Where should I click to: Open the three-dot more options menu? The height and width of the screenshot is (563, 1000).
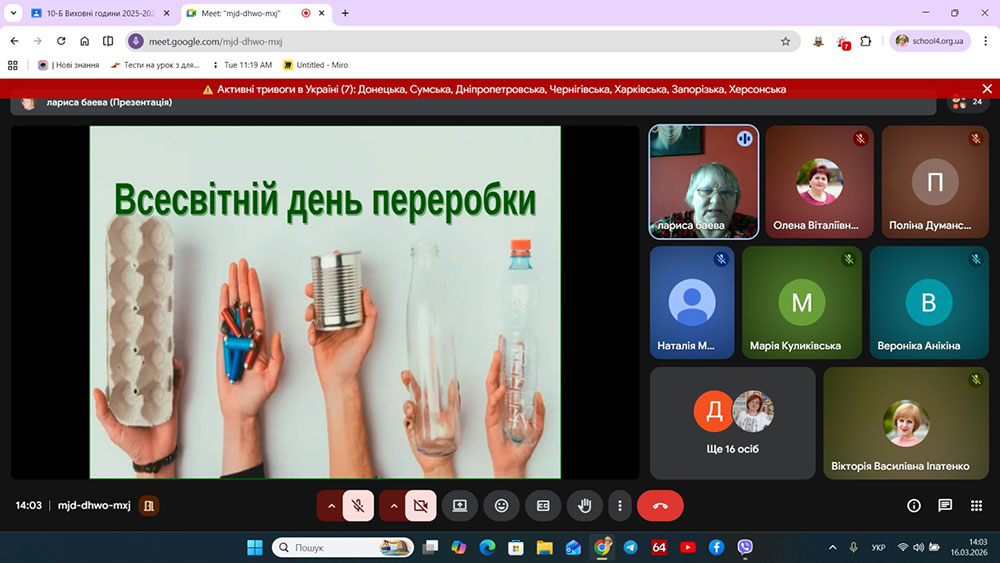point(621,506)
